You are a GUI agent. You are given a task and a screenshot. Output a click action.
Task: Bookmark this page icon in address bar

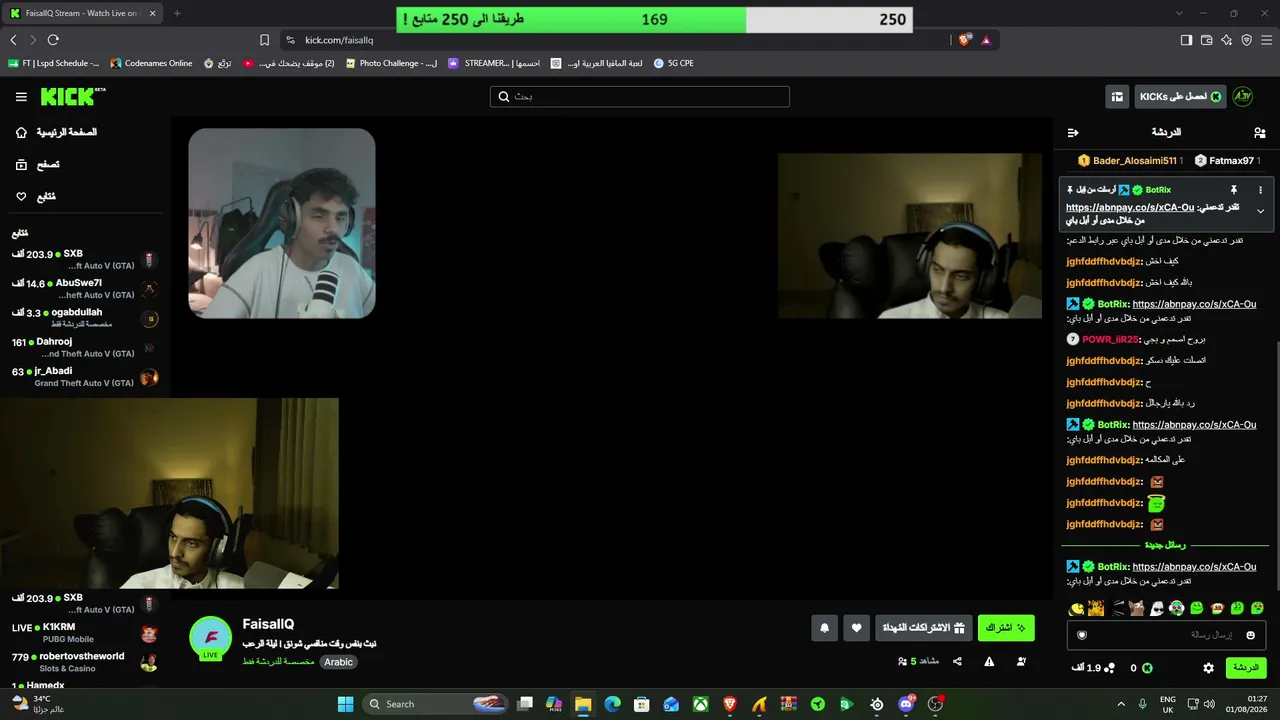[264, 40]
